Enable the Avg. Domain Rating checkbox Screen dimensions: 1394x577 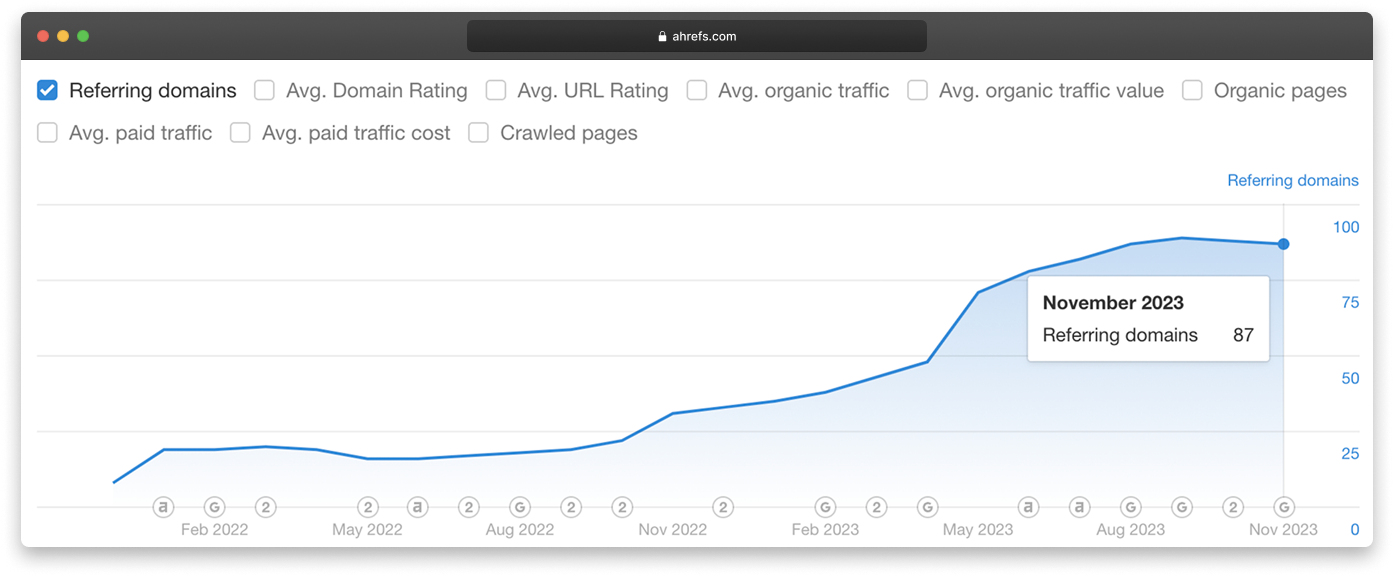pos(264,91)
